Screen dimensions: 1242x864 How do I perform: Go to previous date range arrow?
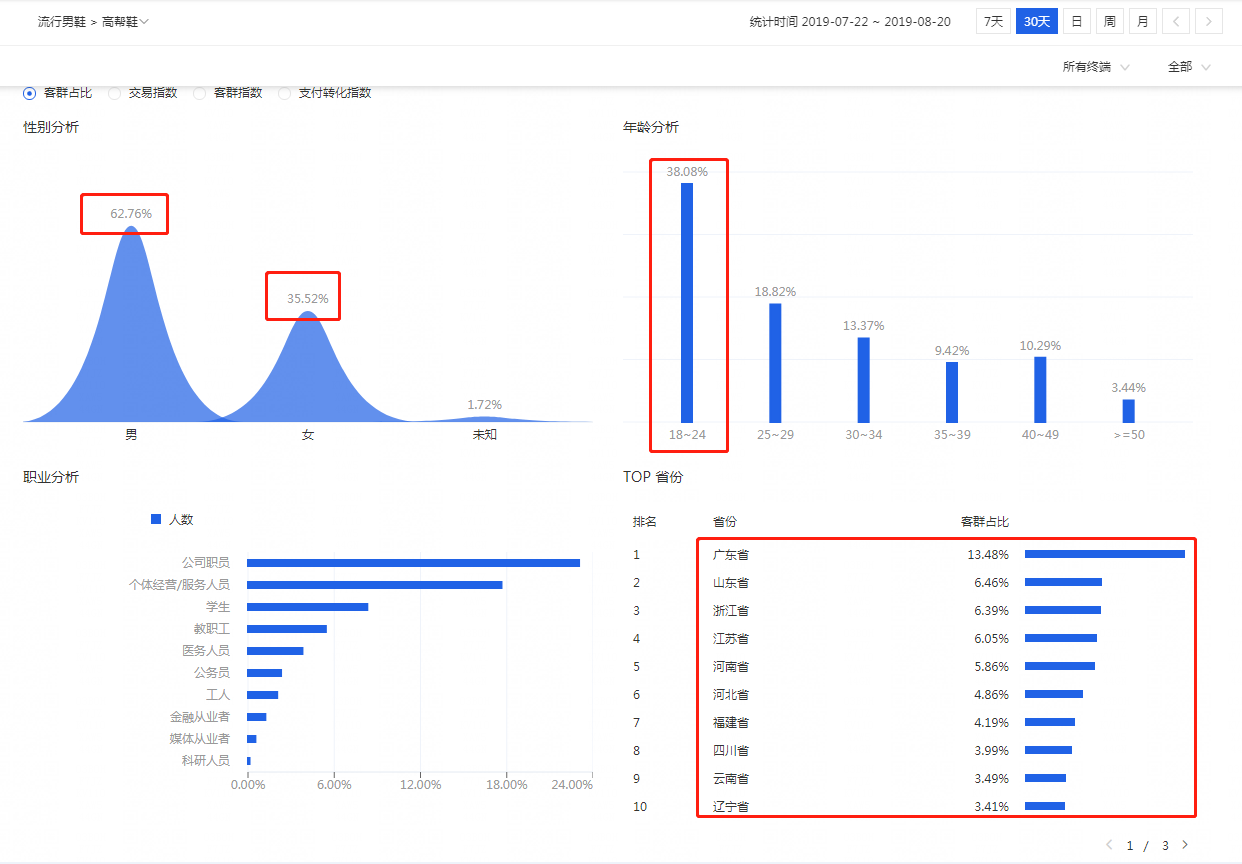1176,21
